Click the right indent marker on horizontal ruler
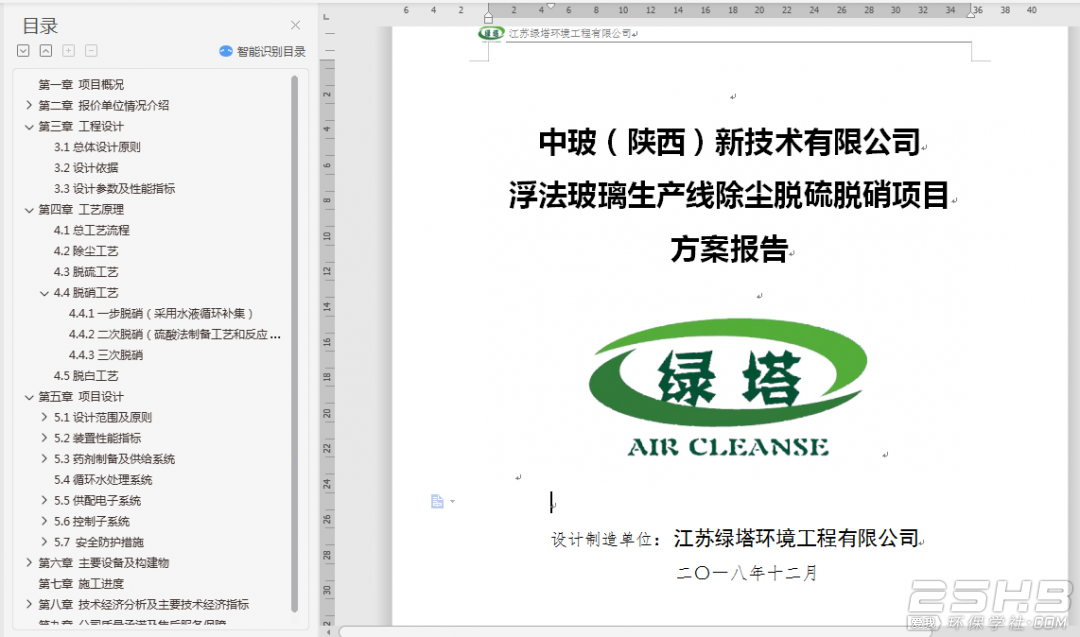Image resolution: width=1080 pixels, height=637 pixels. tap(970, 14)
